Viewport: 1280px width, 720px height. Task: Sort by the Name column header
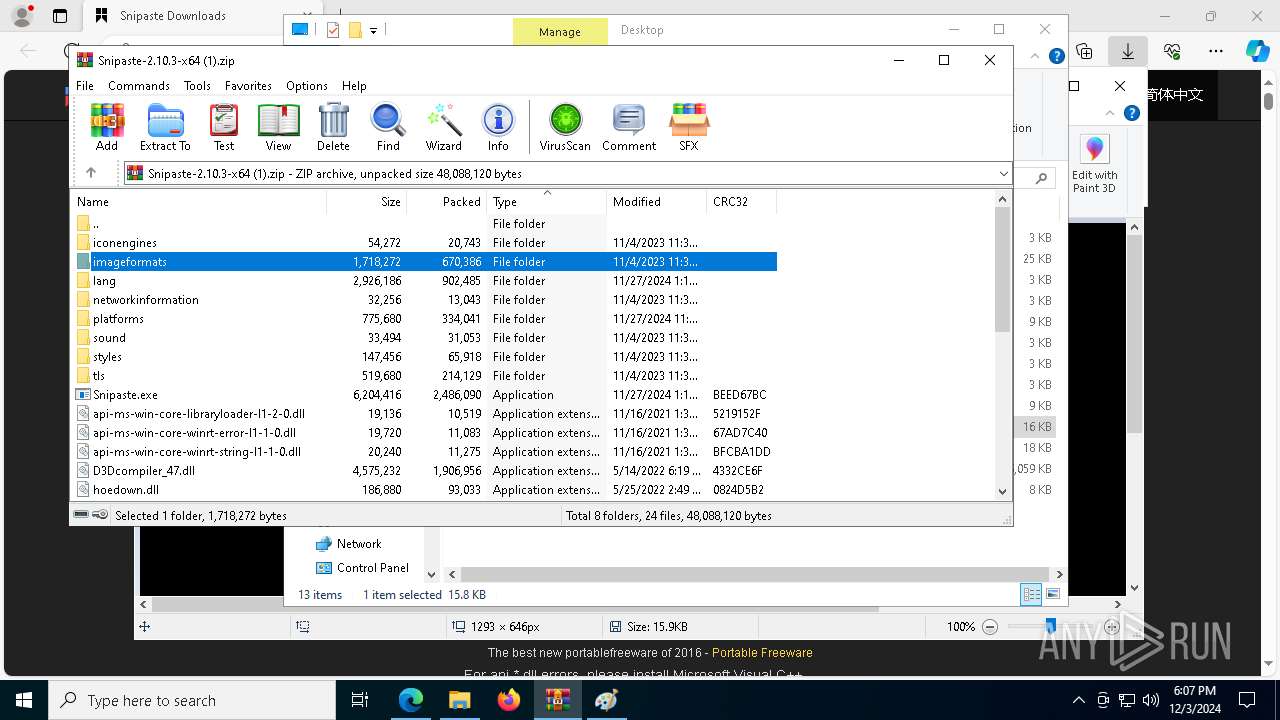[x=200, y=201]
